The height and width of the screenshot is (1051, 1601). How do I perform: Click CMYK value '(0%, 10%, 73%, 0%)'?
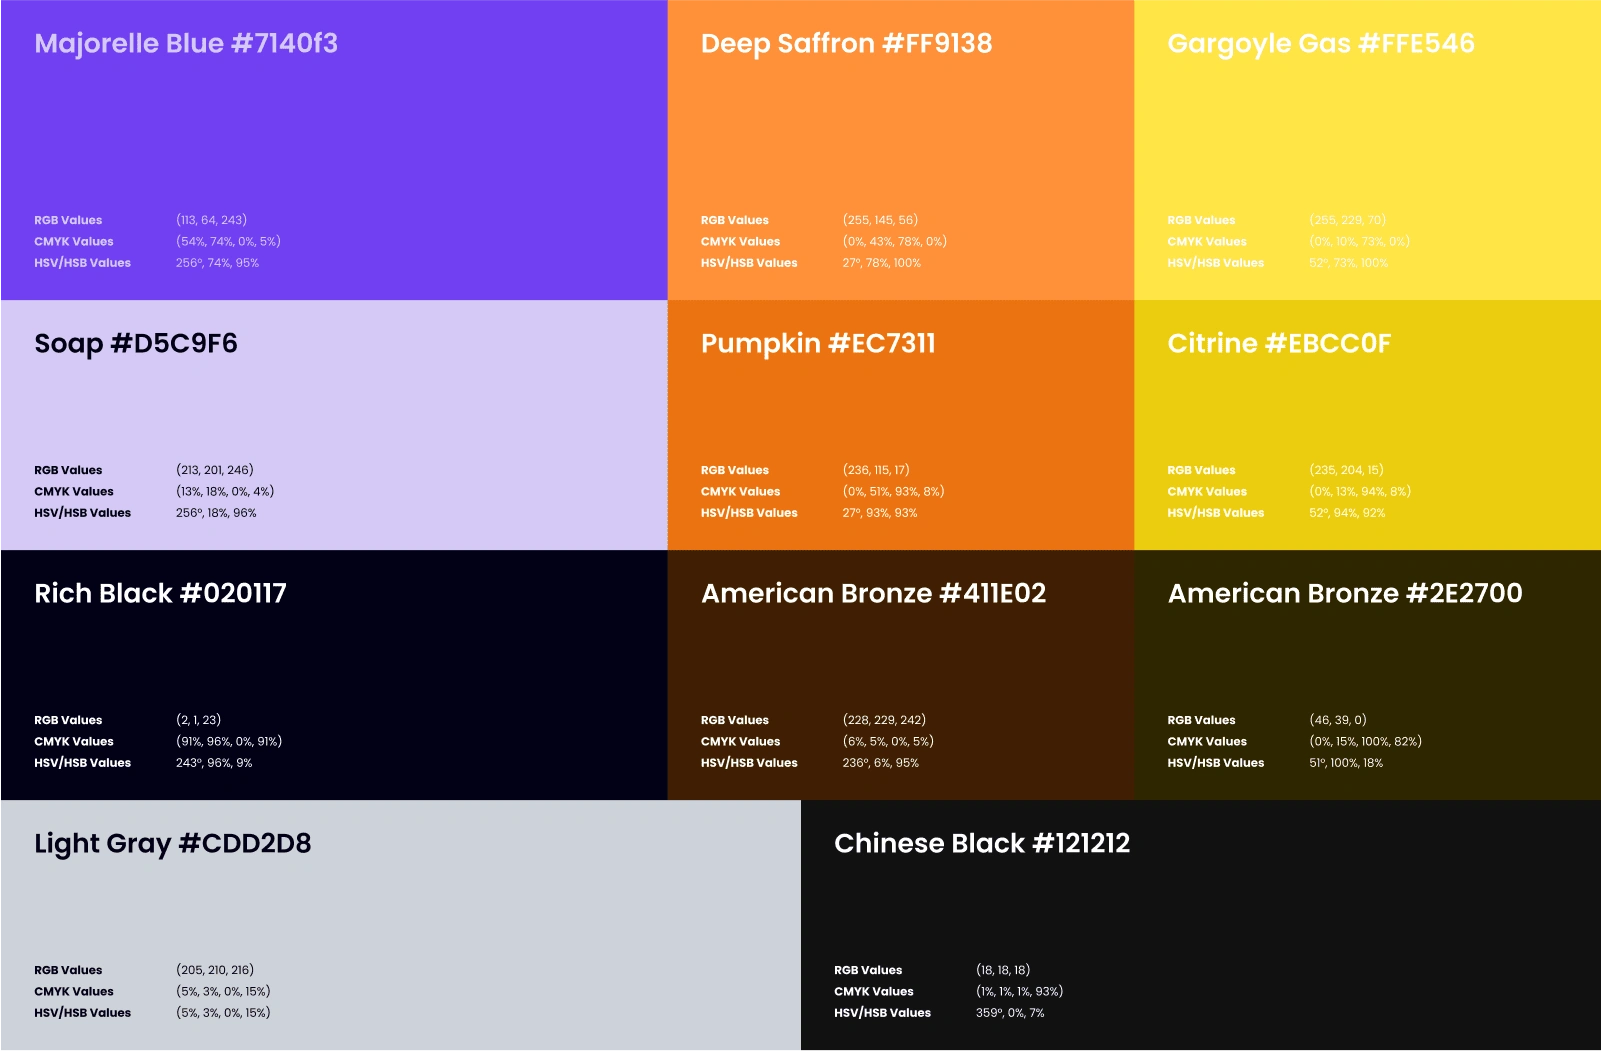pyautogui.click(x=1359, y=241)
